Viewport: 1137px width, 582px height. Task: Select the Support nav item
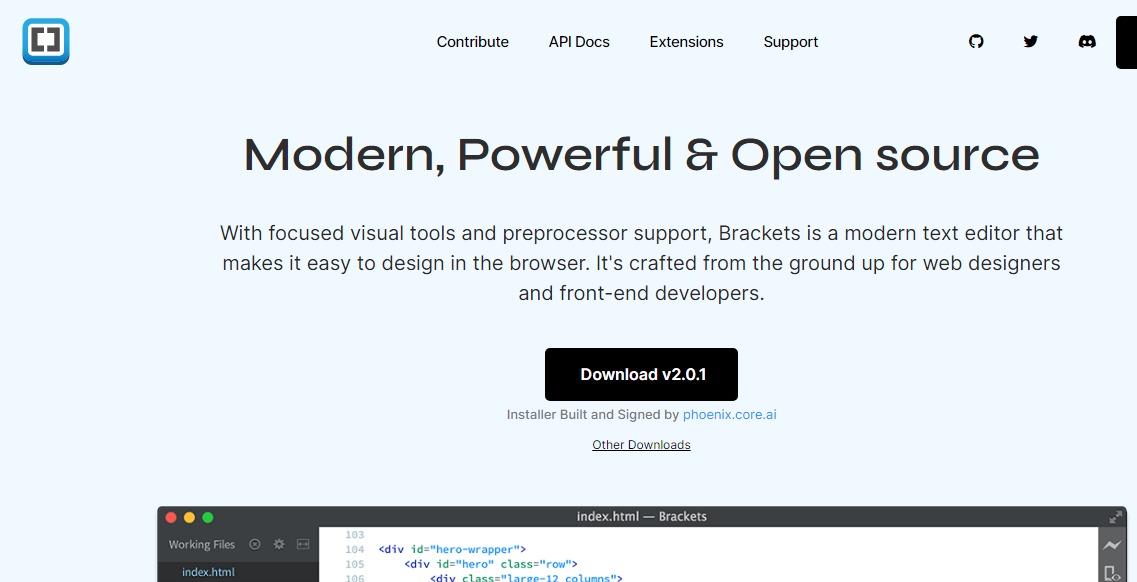(x=790, y=42)
